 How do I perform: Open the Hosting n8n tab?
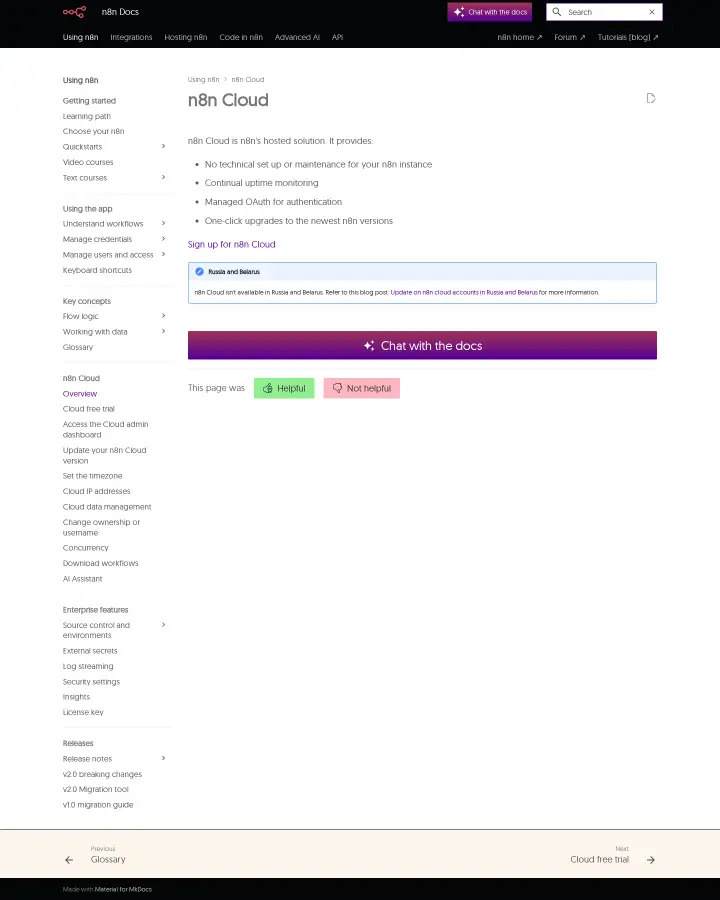click(x=185, y=37)
